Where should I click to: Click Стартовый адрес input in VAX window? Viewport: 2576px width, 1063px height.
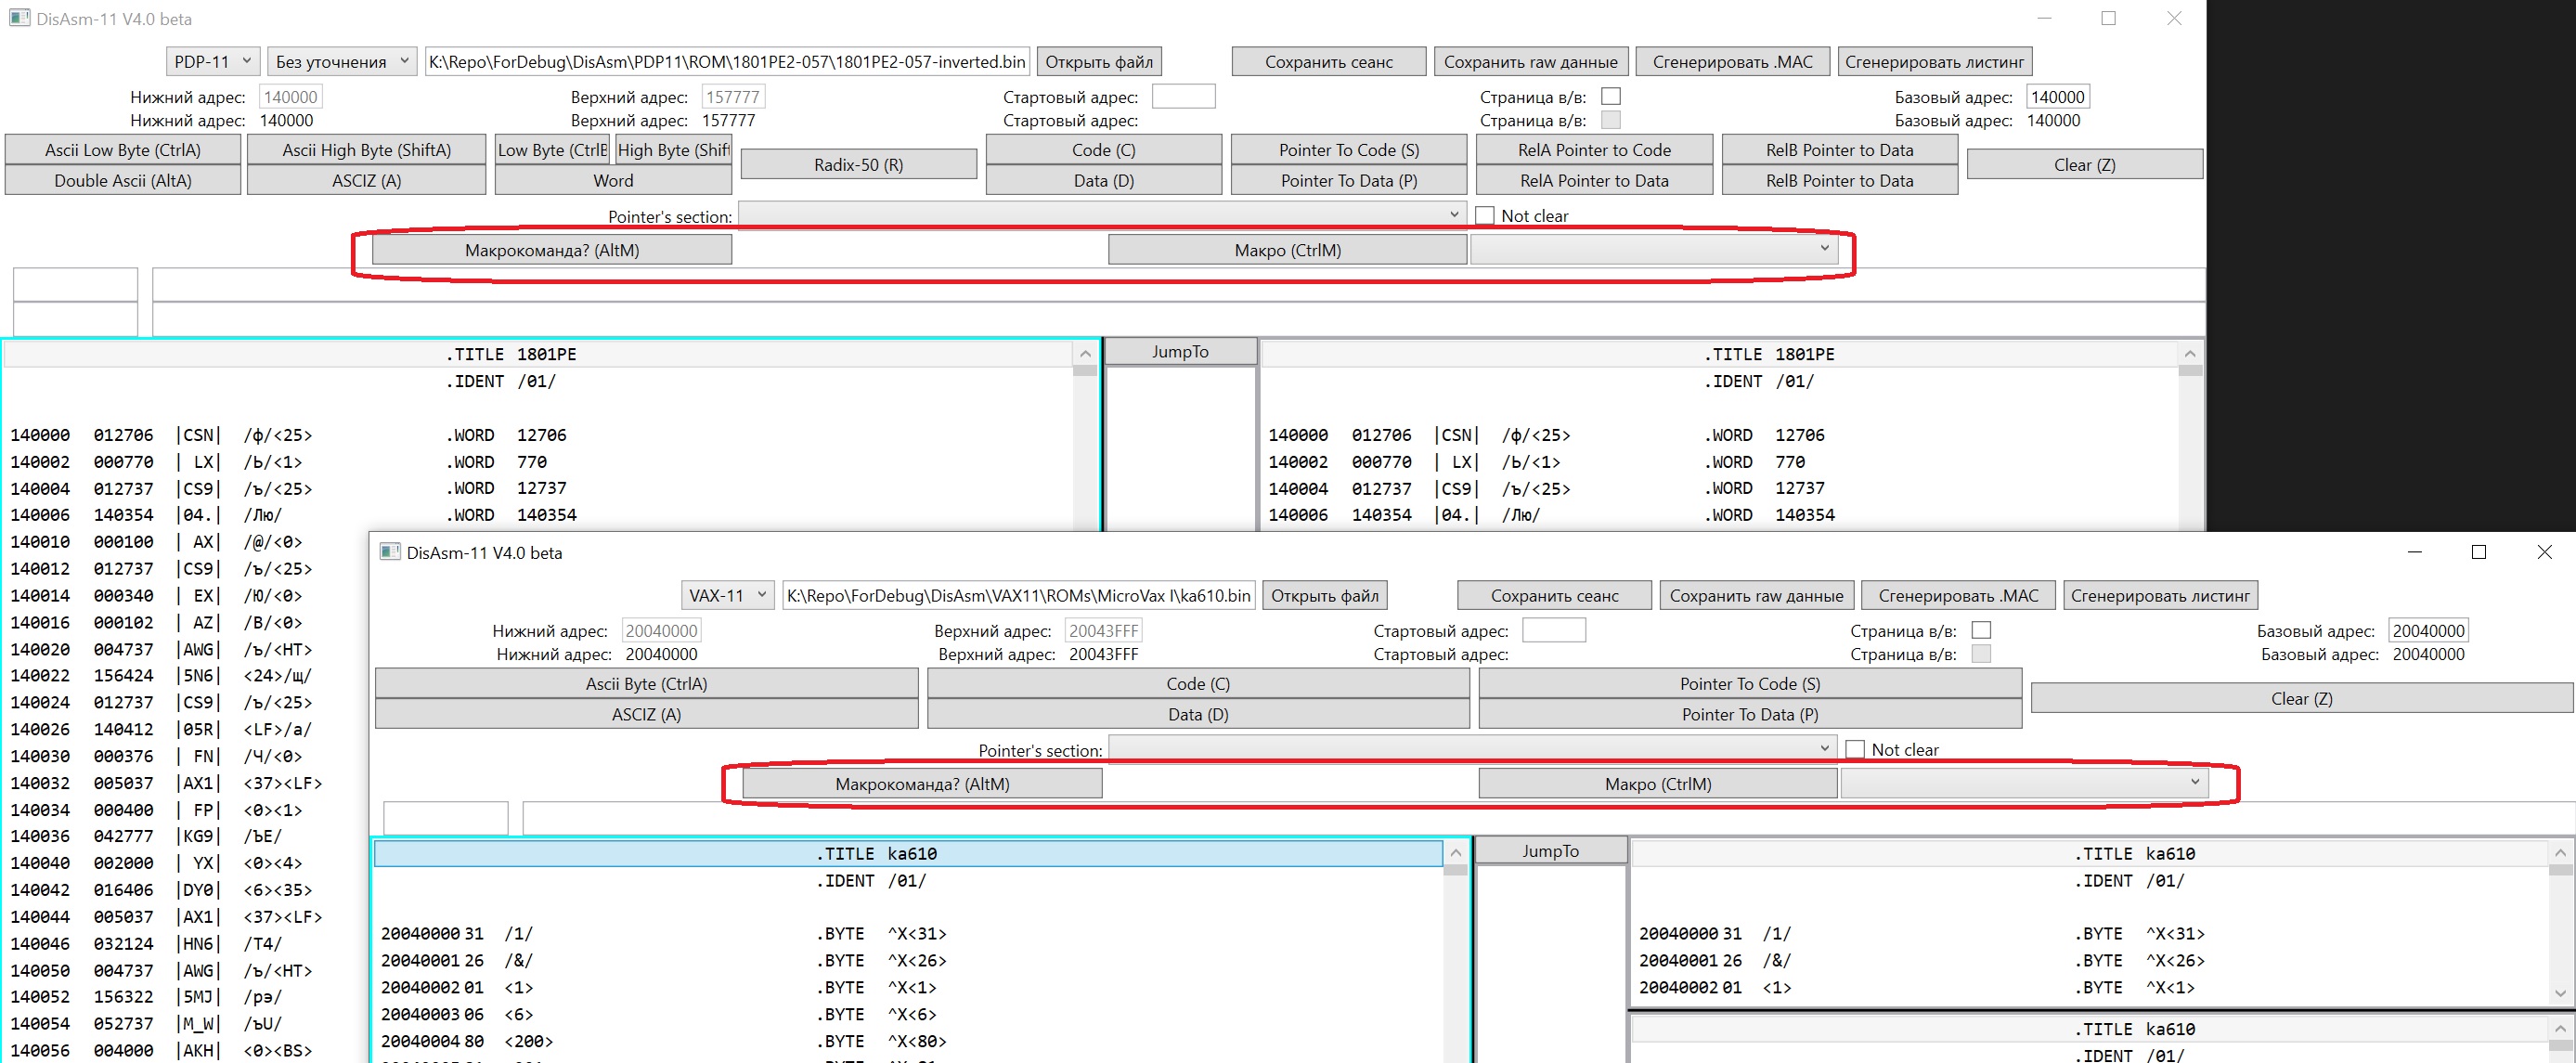pos(1553,631)
